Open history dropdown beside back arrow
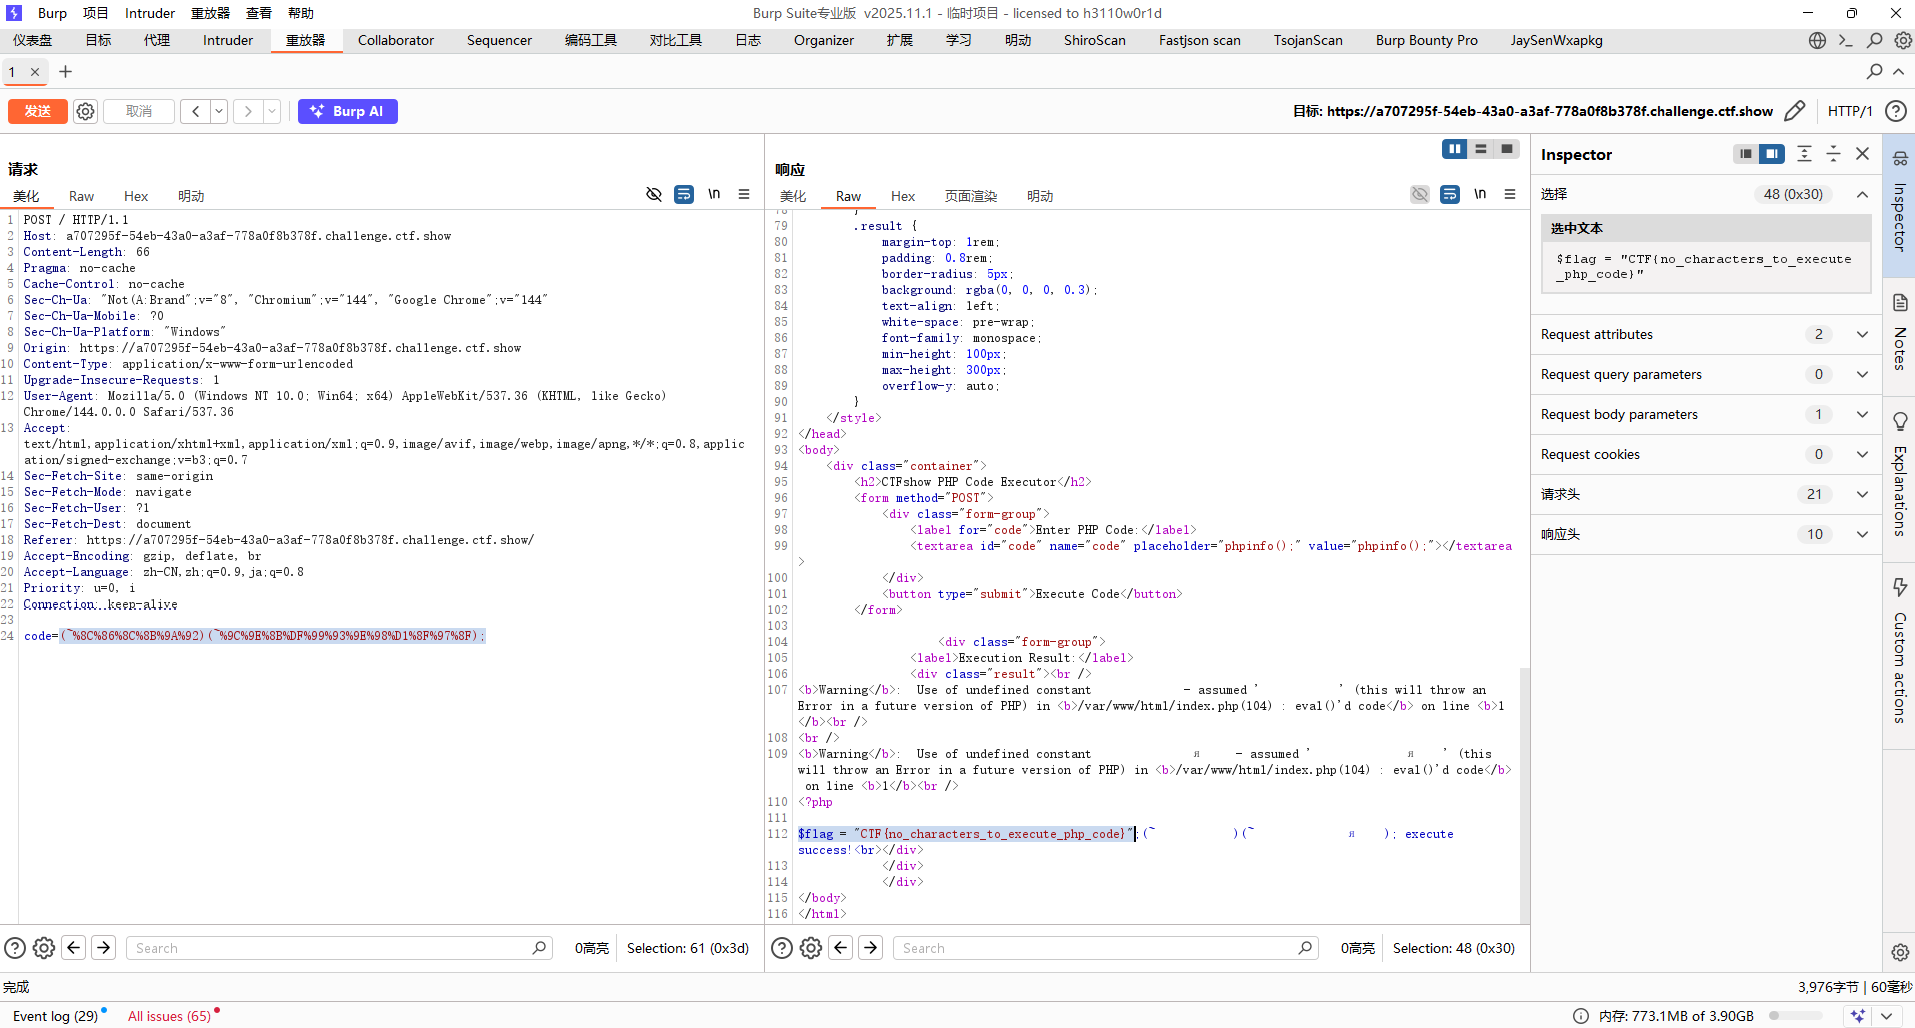The image size is (1915, 1028). [218, 111]
